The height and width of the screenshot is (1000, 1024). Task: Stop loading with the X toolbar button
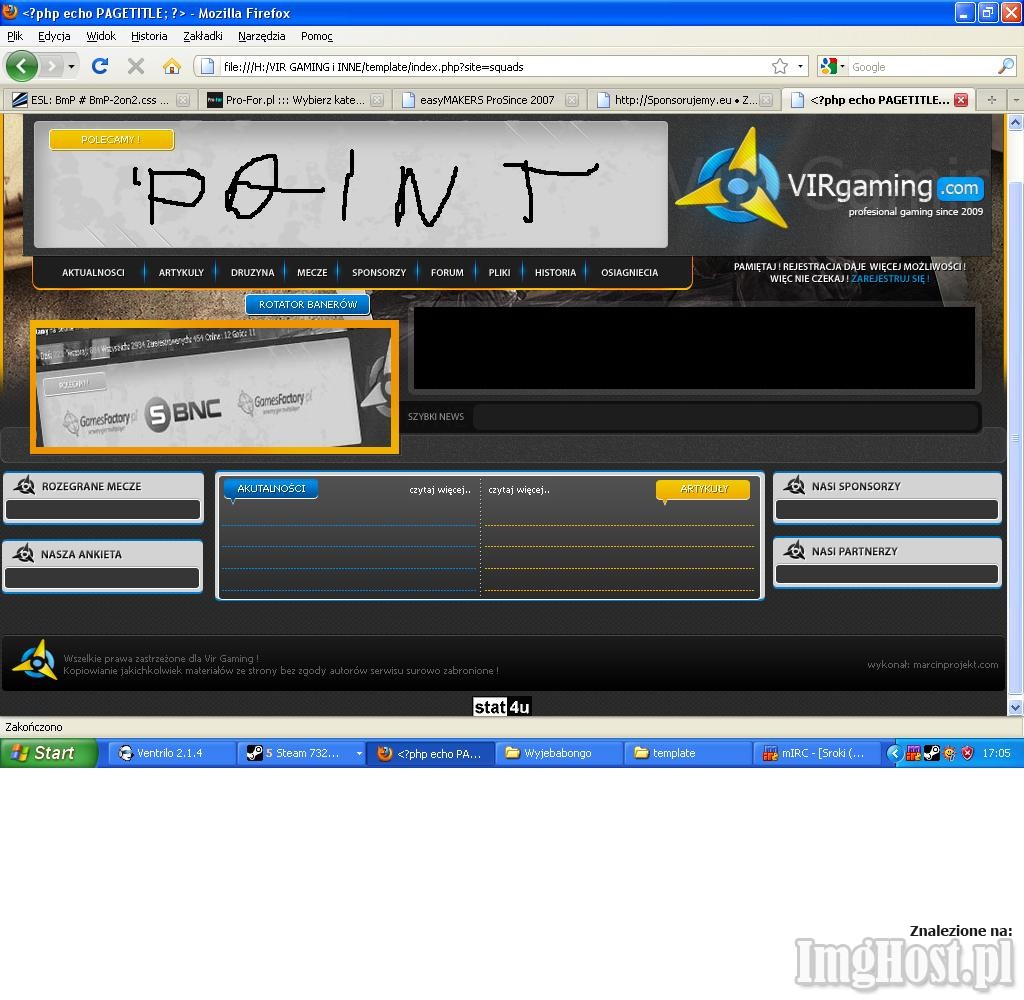click(x=136, y=66)
